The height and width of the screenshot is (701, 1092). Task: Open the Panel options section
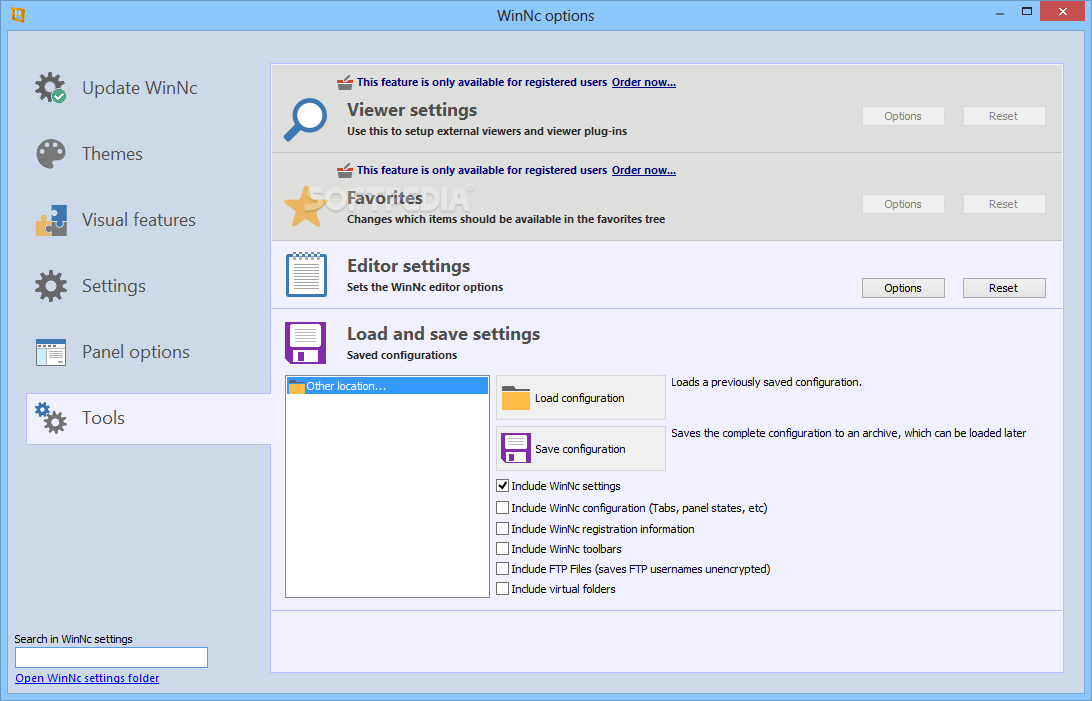tap(136, 352)
